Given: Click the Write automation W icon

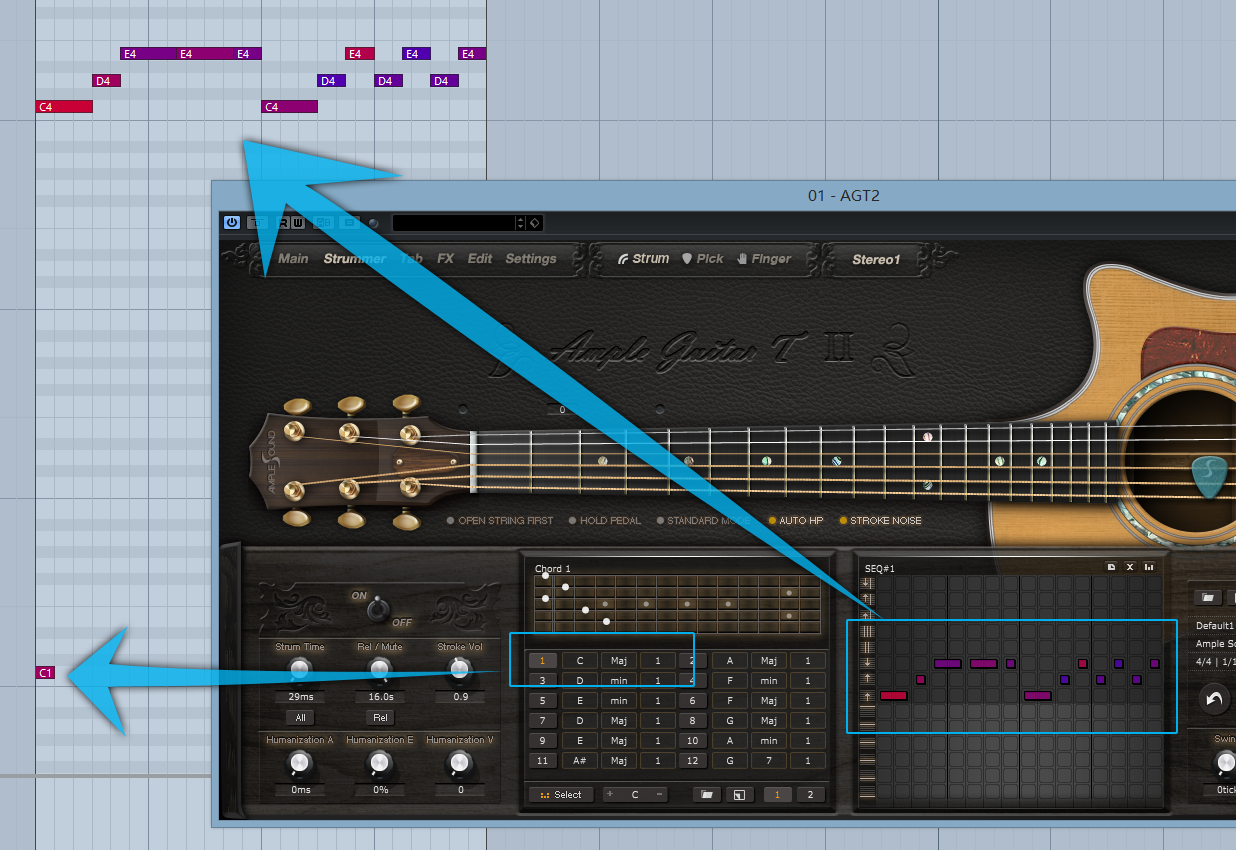Looking at the screenshot, I should click(298, 223).
